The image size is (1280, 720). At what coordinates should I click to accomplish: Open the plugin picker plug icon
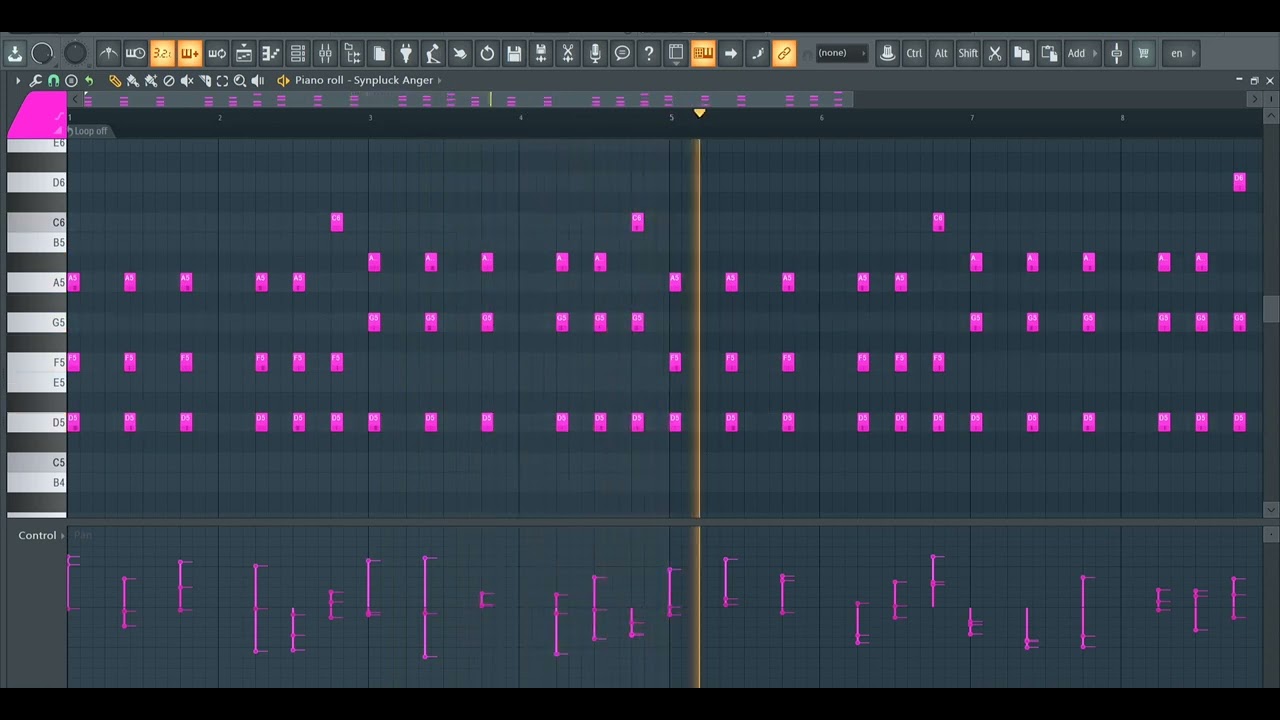pyautogui.click(x=406, y=53)
